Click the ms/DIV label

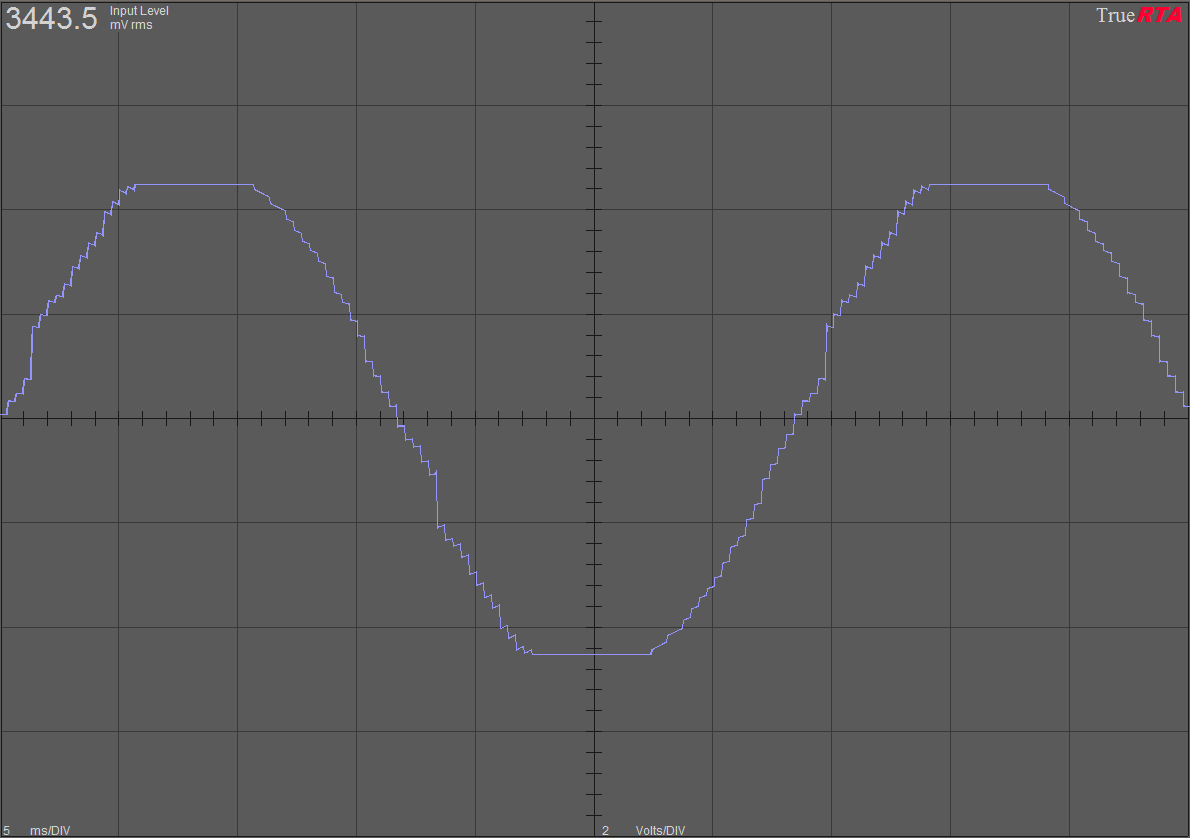[x=50, y=830]
